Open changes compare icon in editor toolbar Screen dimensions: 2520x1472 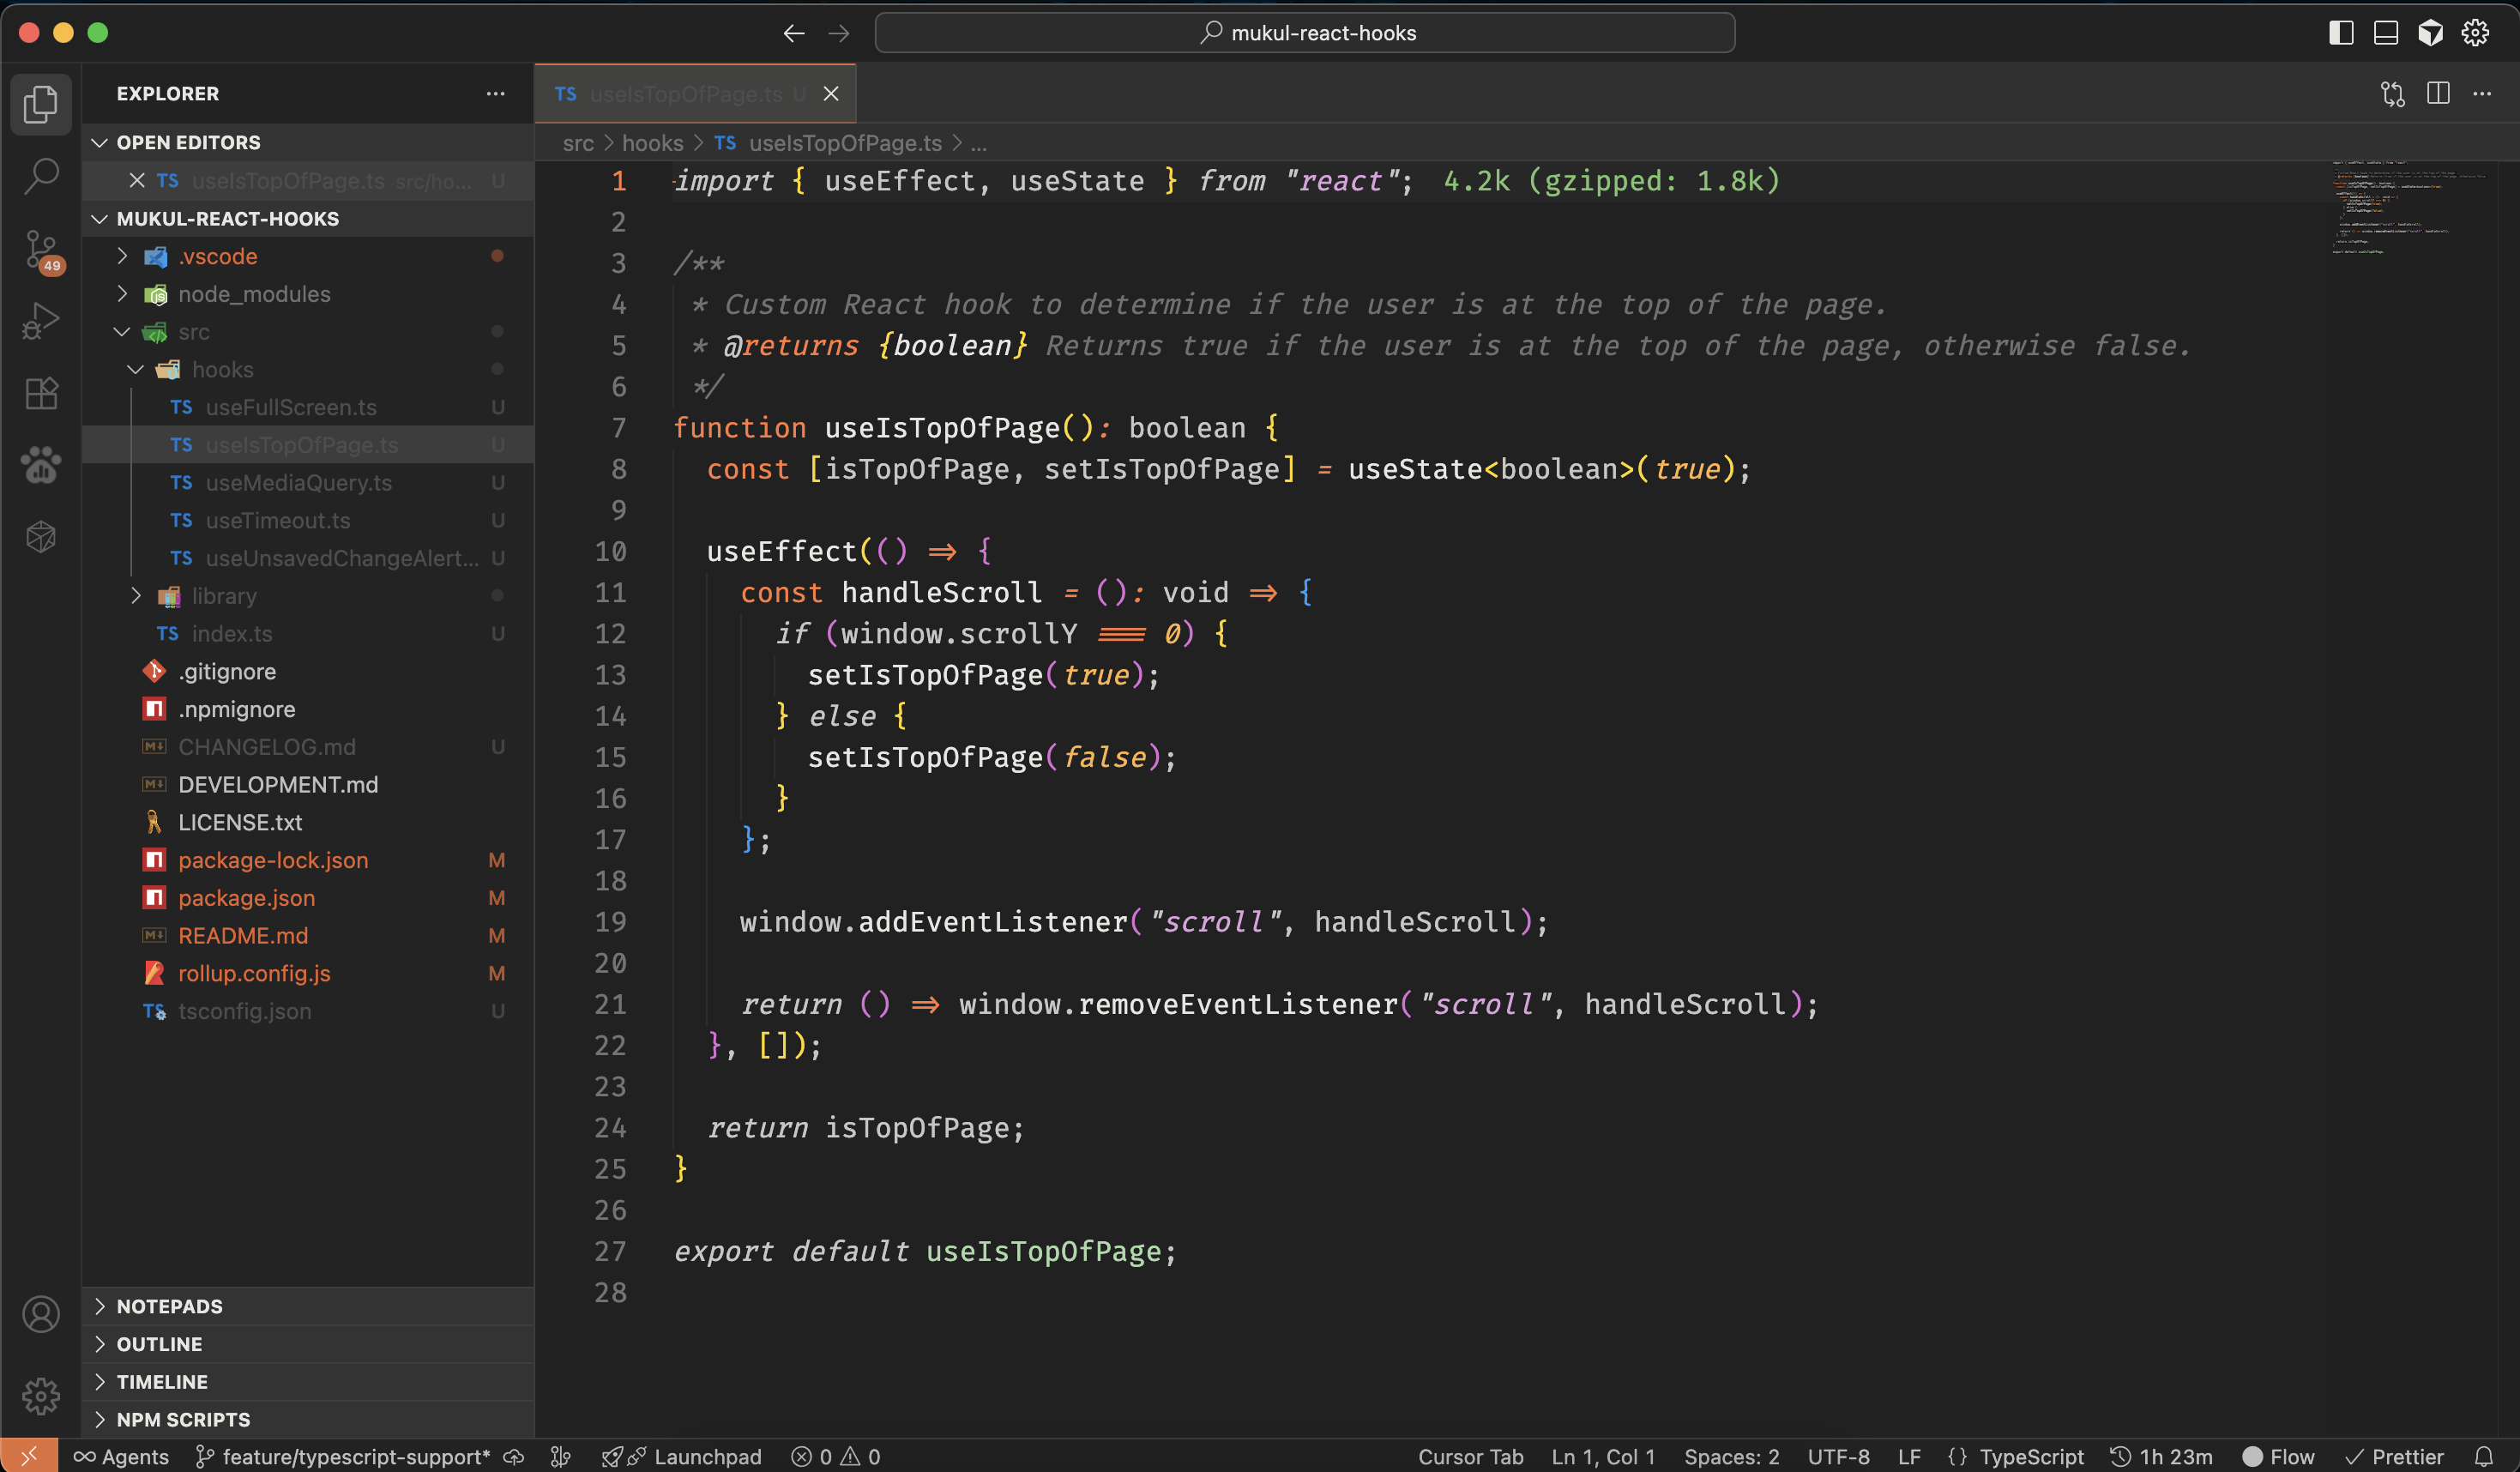click(2393, 93)
